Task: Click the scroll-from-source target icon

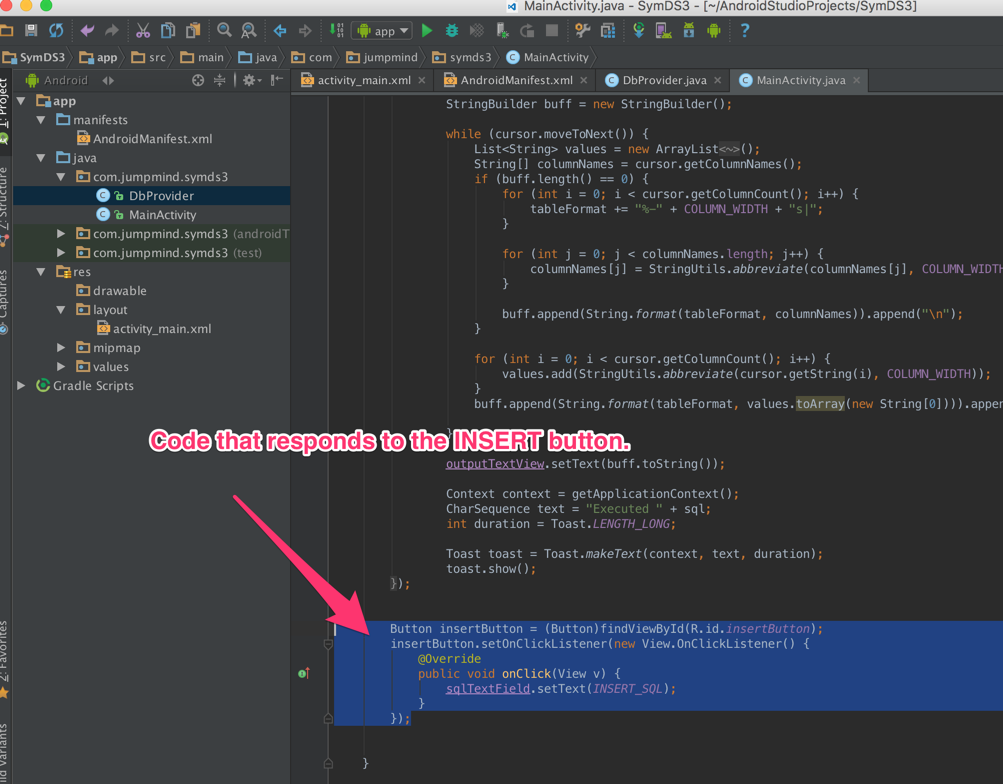Action: 198,81
